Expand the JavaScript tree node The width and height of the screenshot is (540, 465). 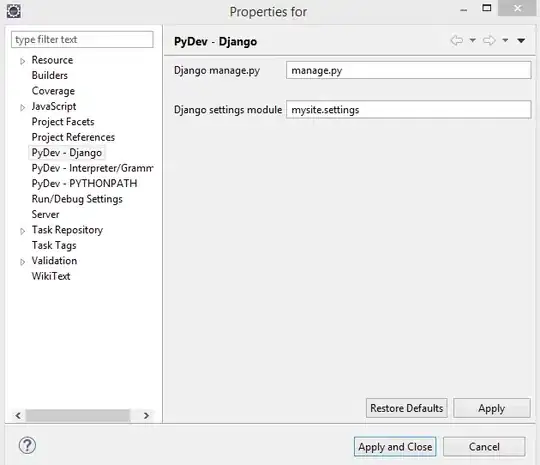tap(22, 107)
